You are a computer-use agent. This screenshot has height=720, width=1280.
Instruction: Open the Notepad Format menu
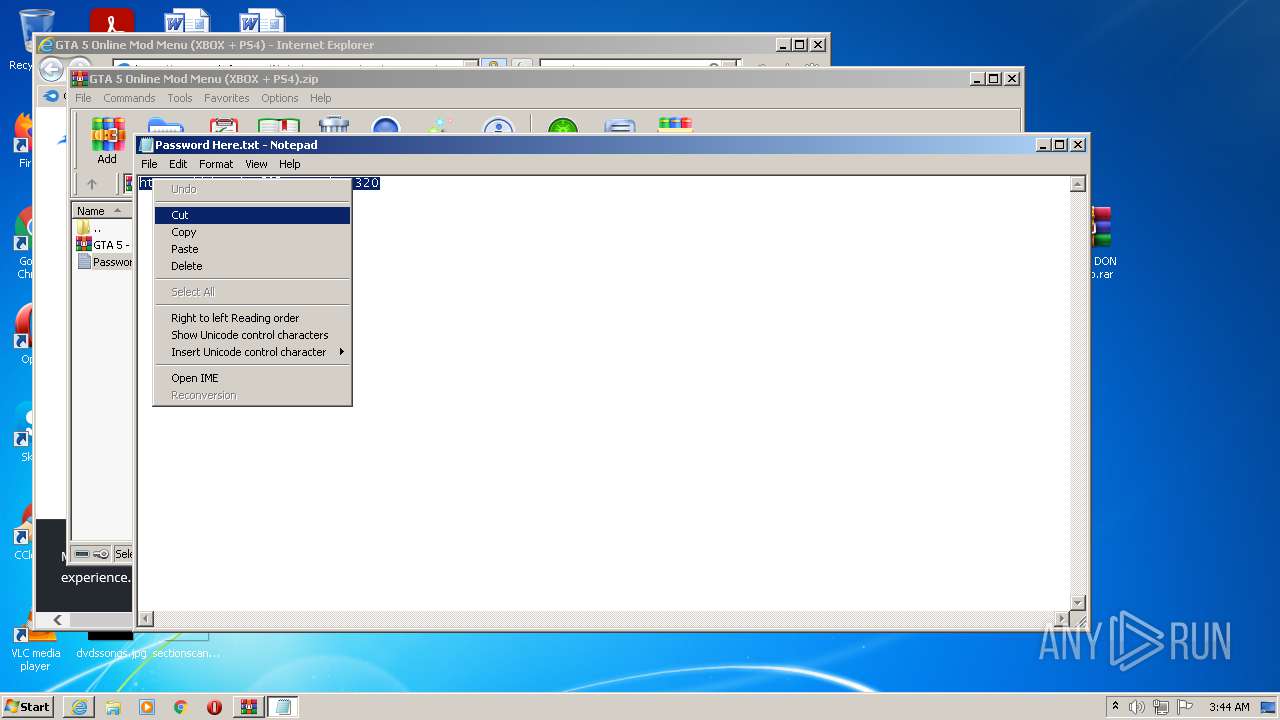click(x=216, y=164)
